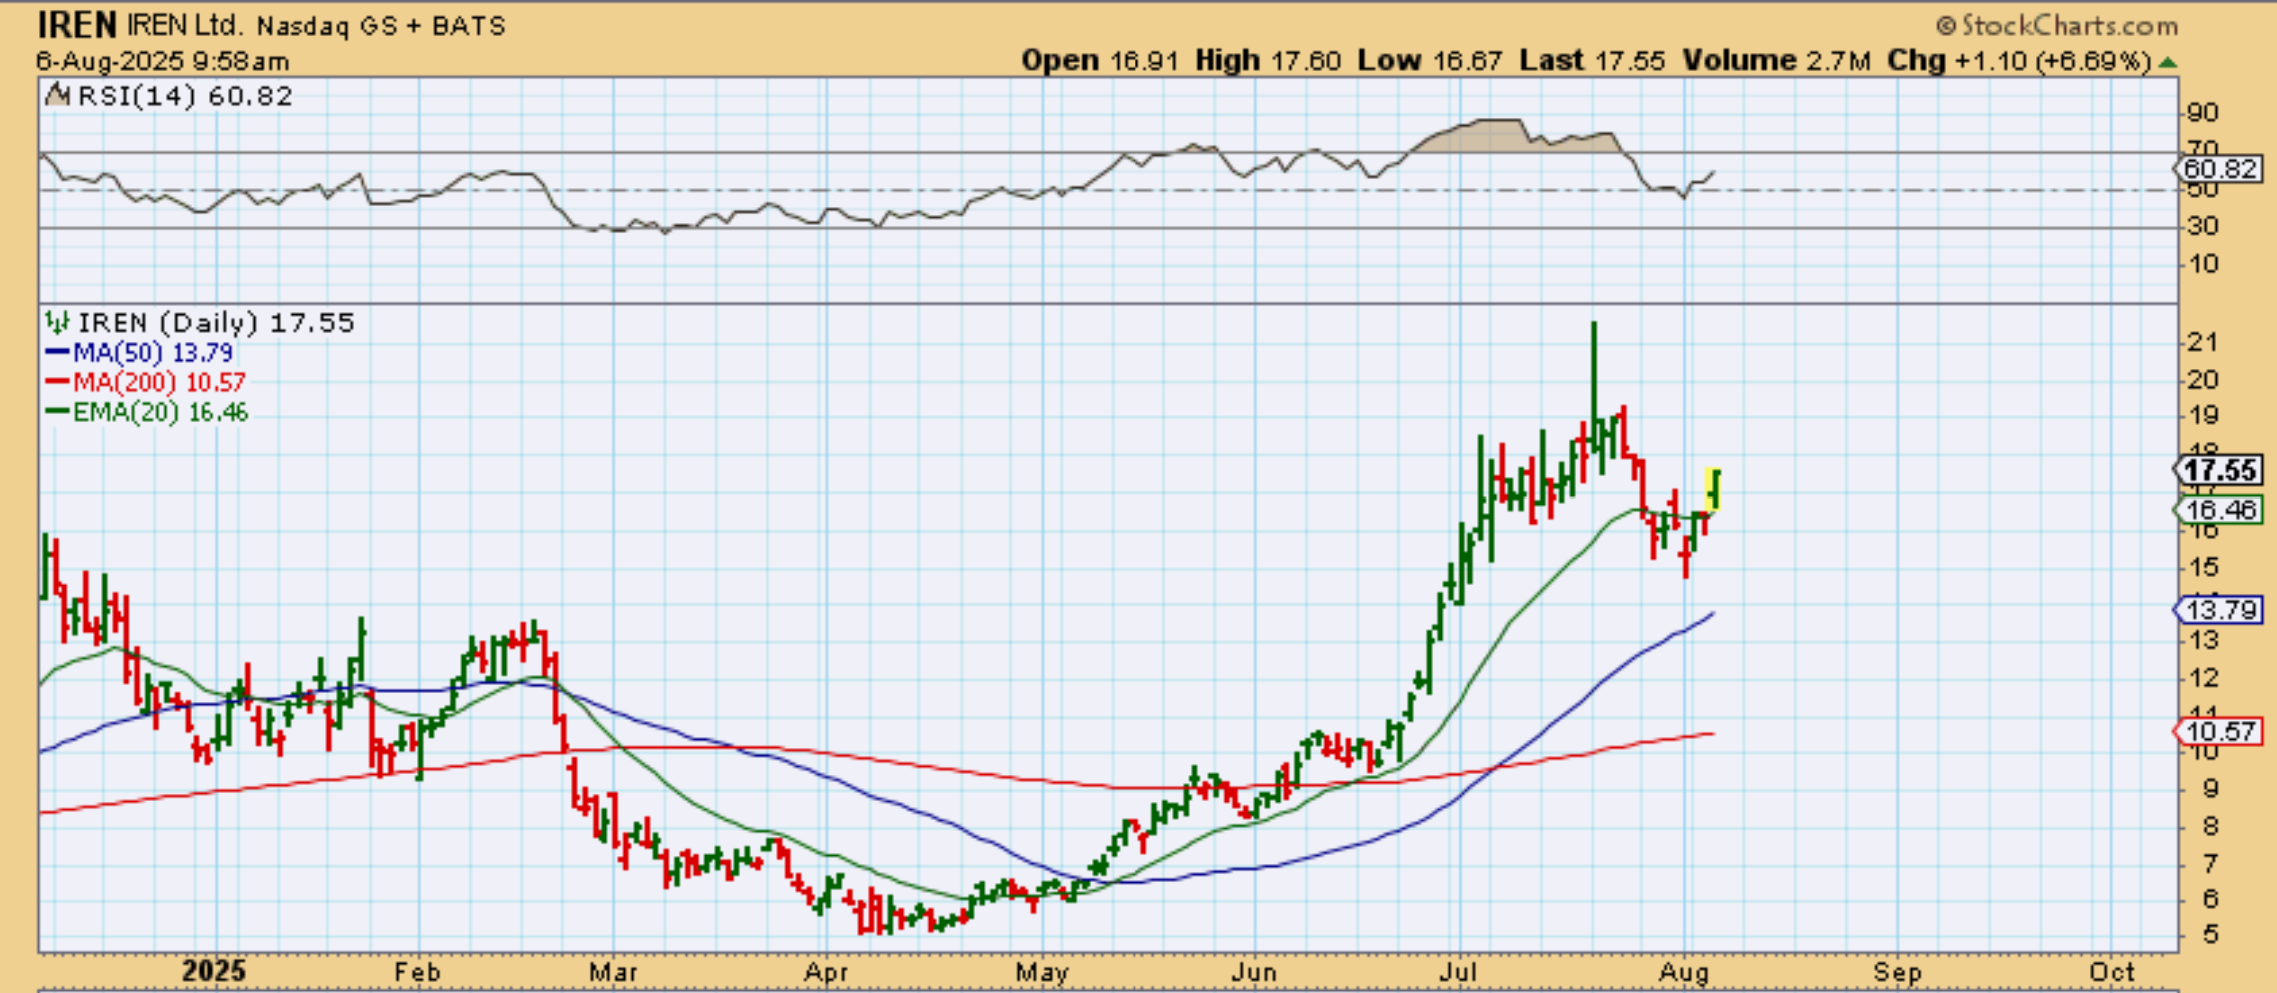
Task: Select the red MA(200) legend color dash
Action: (x=57, y=382)
